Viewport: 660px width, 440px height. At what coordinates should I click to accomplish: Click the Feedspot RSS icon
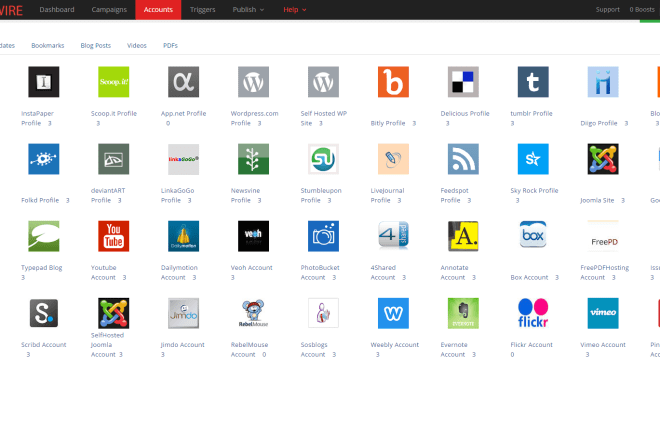(x=463, y=159)
